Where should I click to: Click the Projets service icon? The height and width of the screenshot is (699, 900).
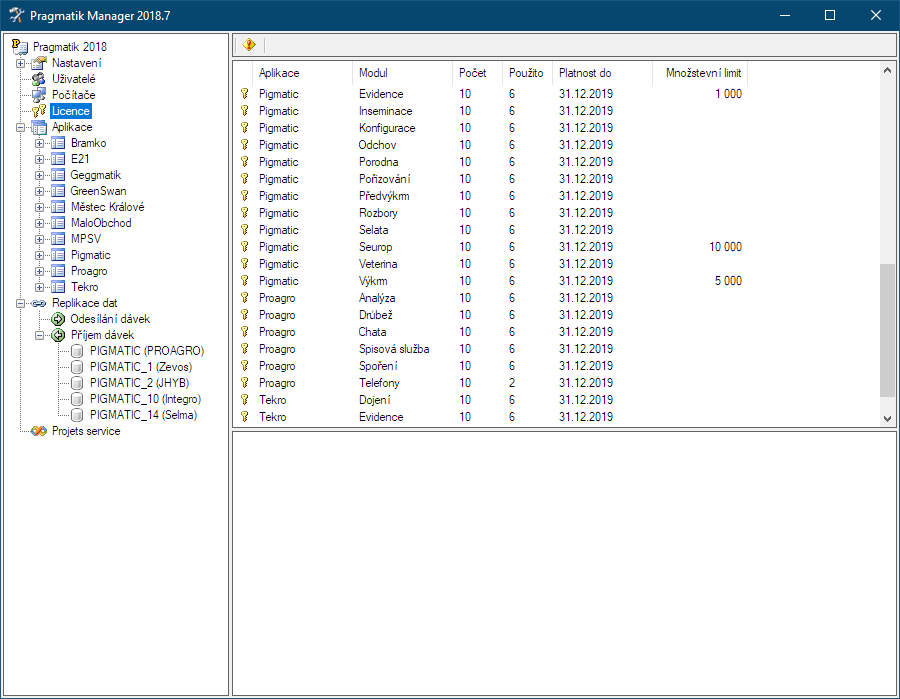[x=39, y=431]
